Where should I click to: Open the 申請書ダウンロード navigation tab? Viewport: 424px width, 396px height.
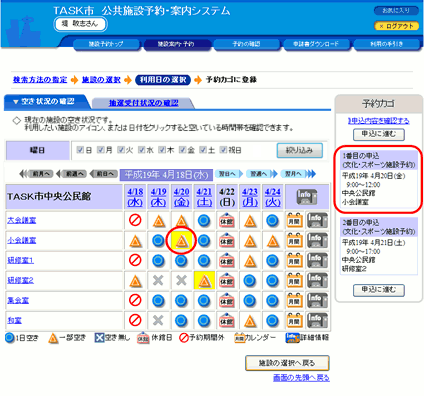tap(316, 44)
